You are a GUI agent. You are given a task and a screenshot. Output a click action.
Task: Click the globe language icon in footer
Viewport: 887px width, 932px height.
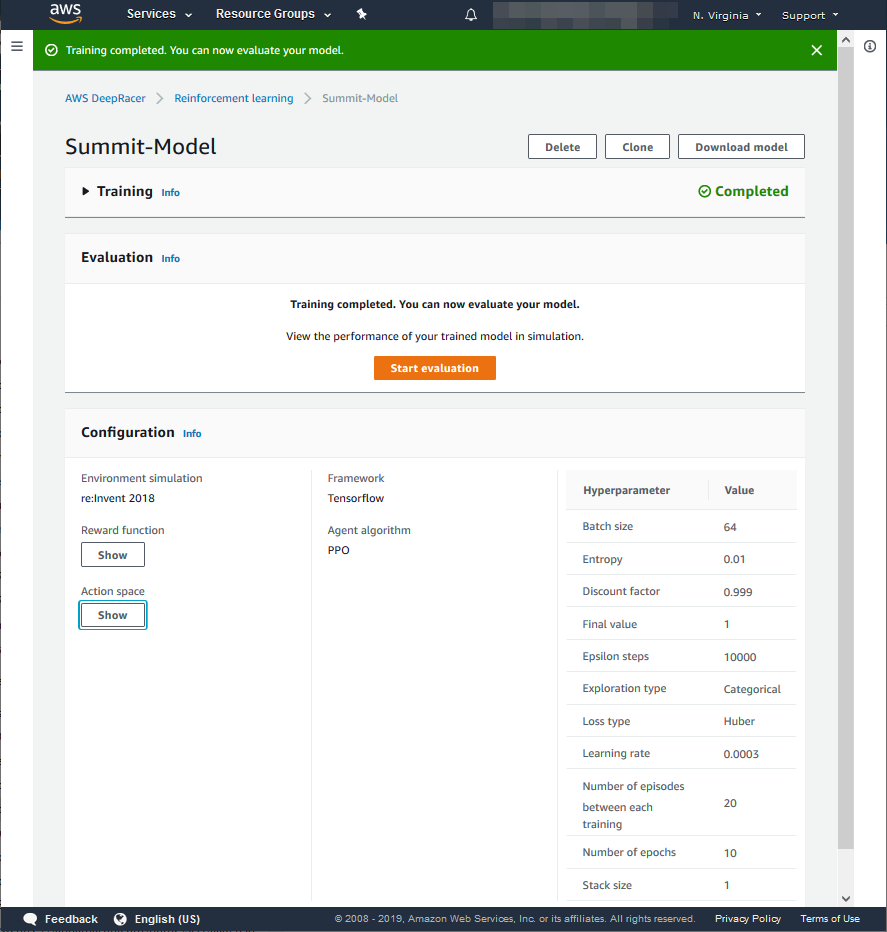(x=121, y=919)
